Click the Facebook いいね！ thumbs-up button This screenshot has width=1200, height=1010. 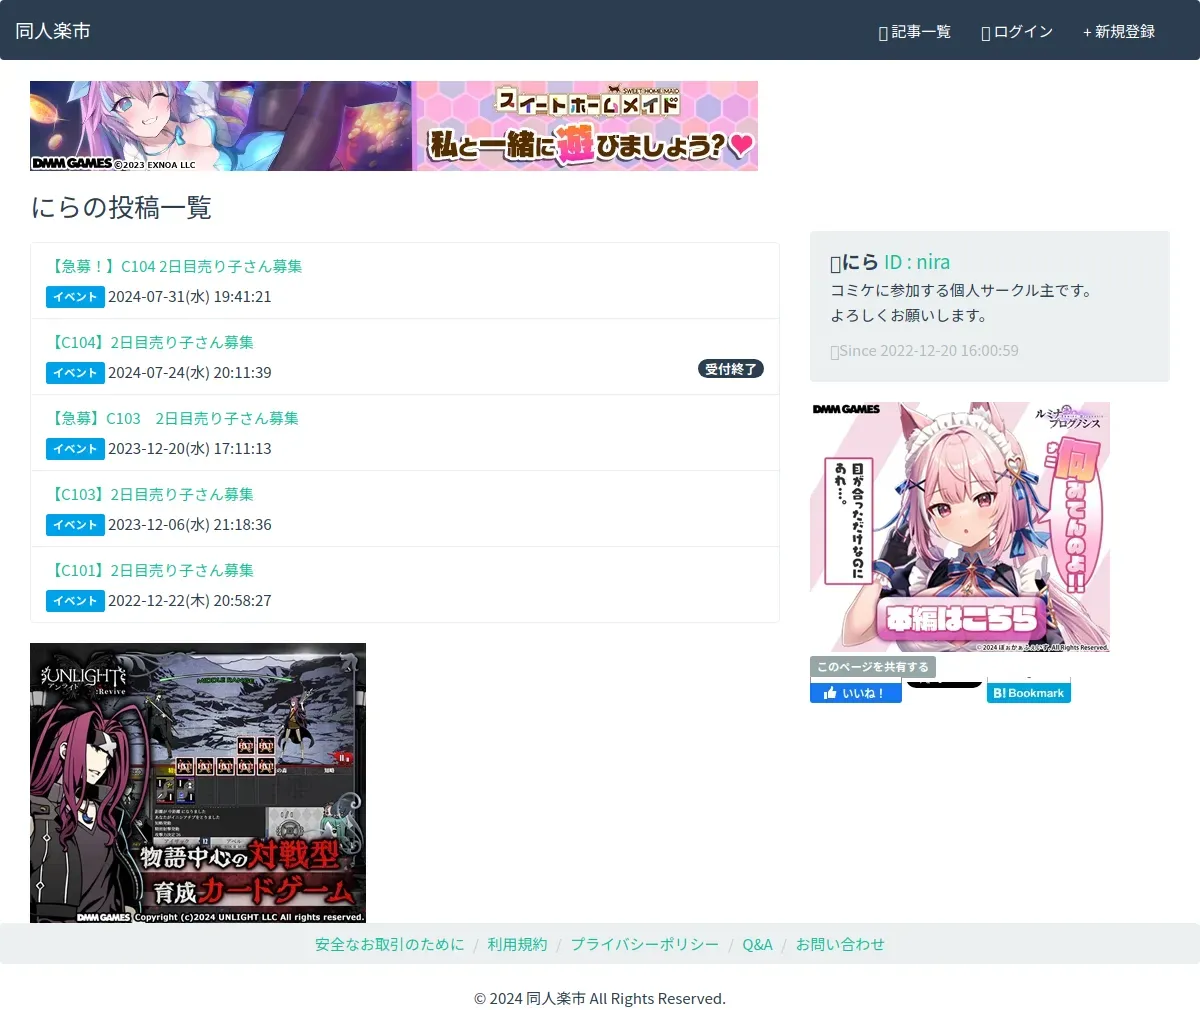[x=855, y=692]
